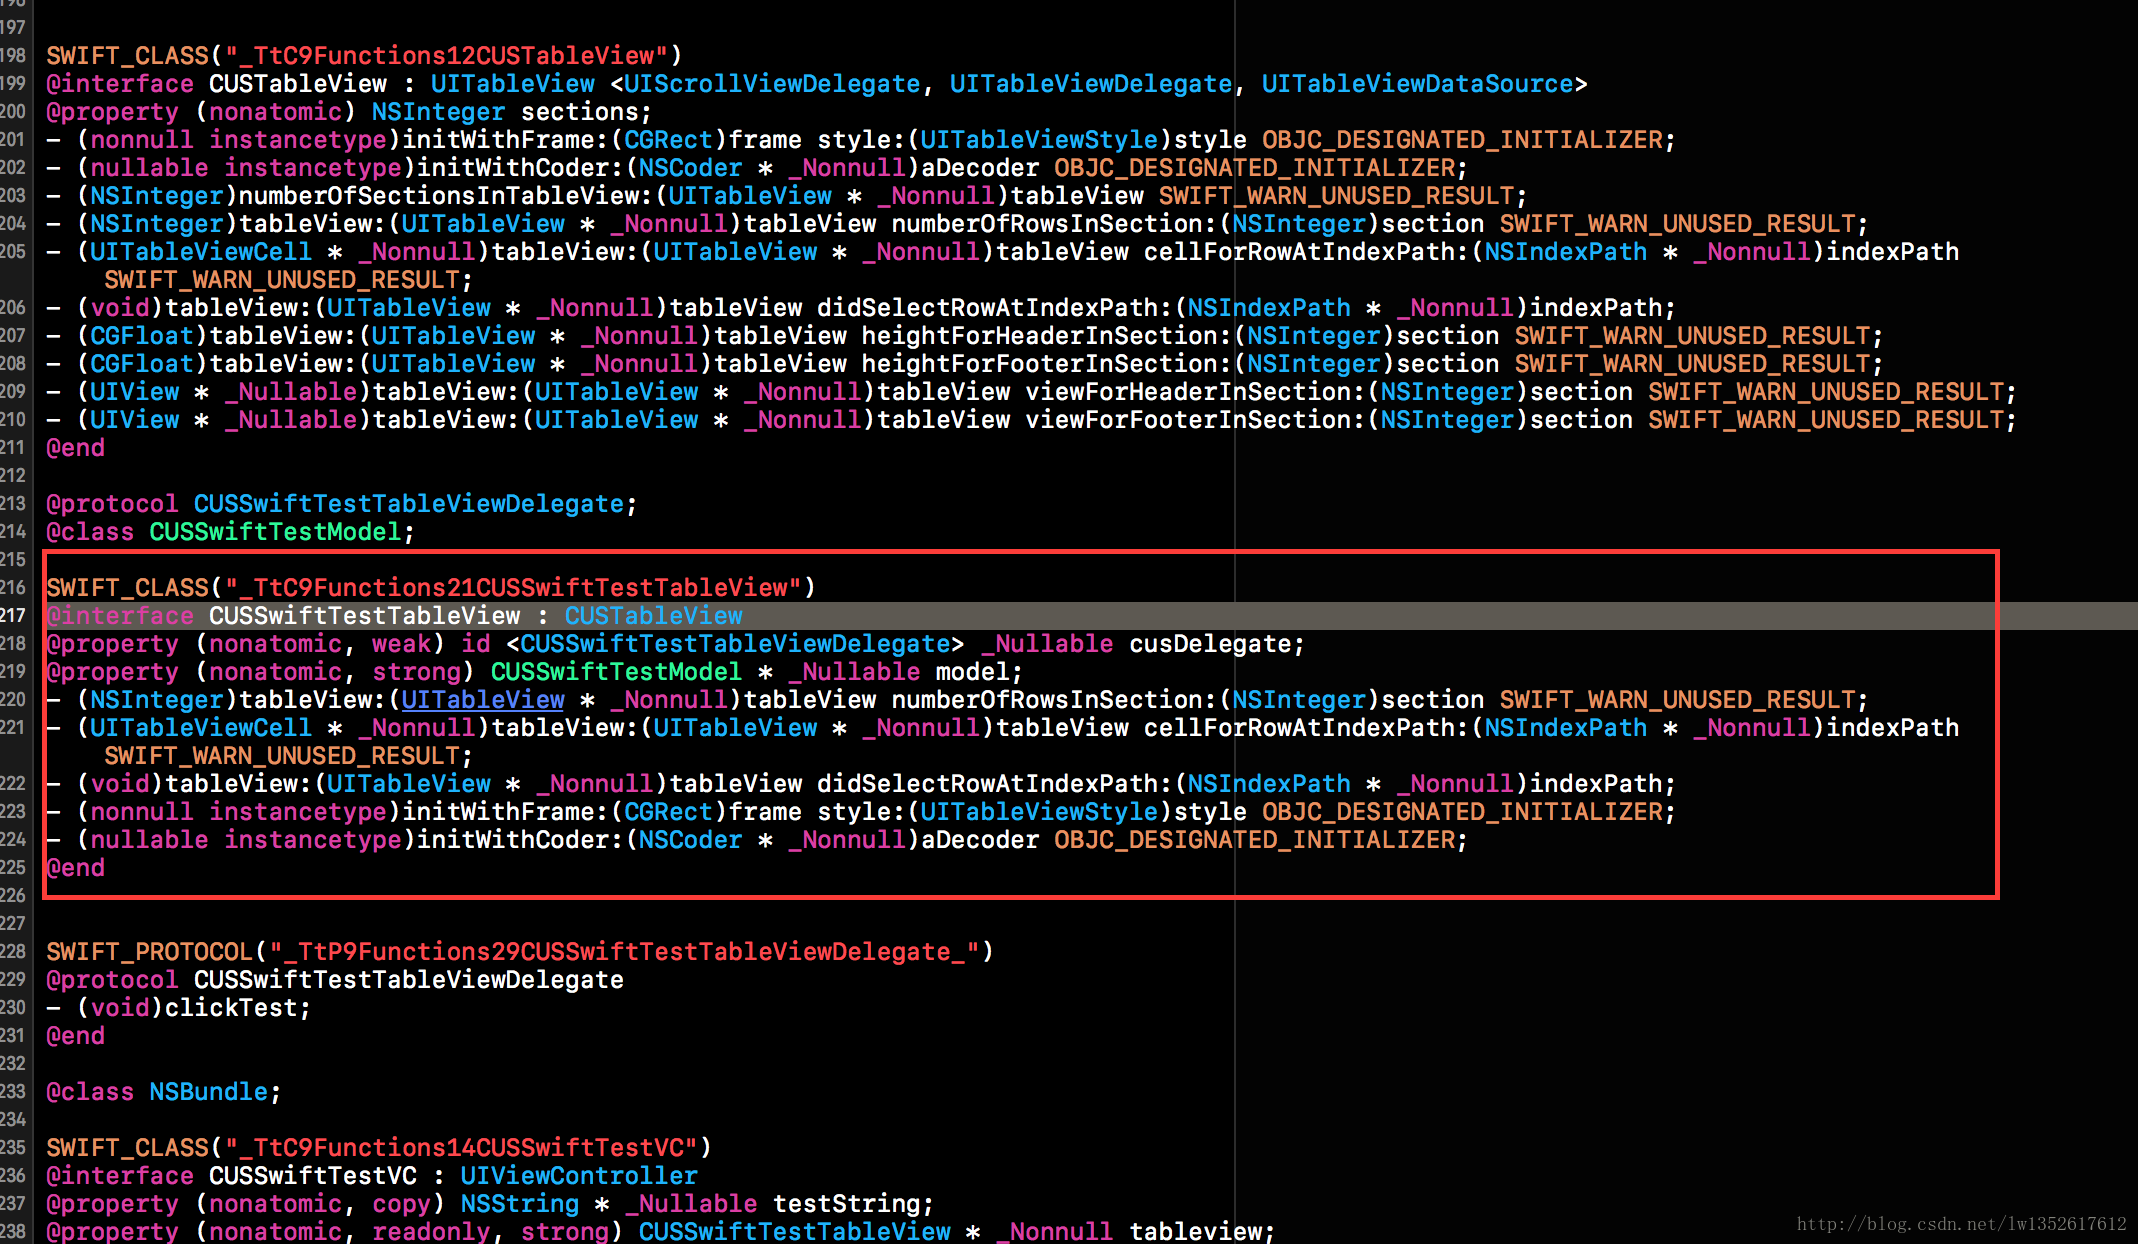Click the @end keyword on line 231
The image size is (2138, 1244).
(x=75, y=1036)
